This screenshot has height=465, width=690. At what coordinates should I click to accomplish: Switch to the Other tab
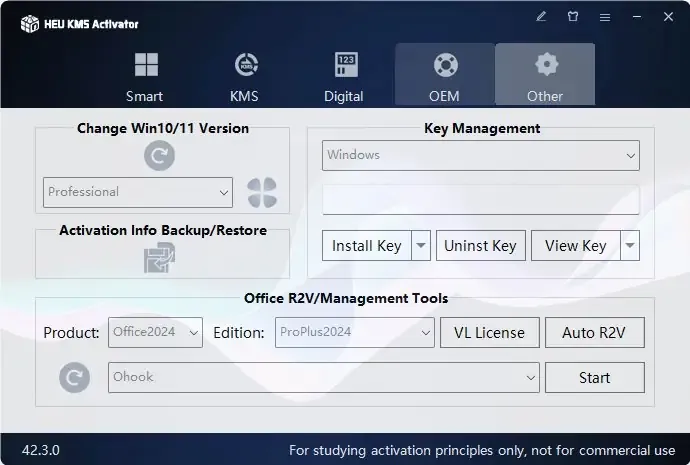(x=545, y=74)
